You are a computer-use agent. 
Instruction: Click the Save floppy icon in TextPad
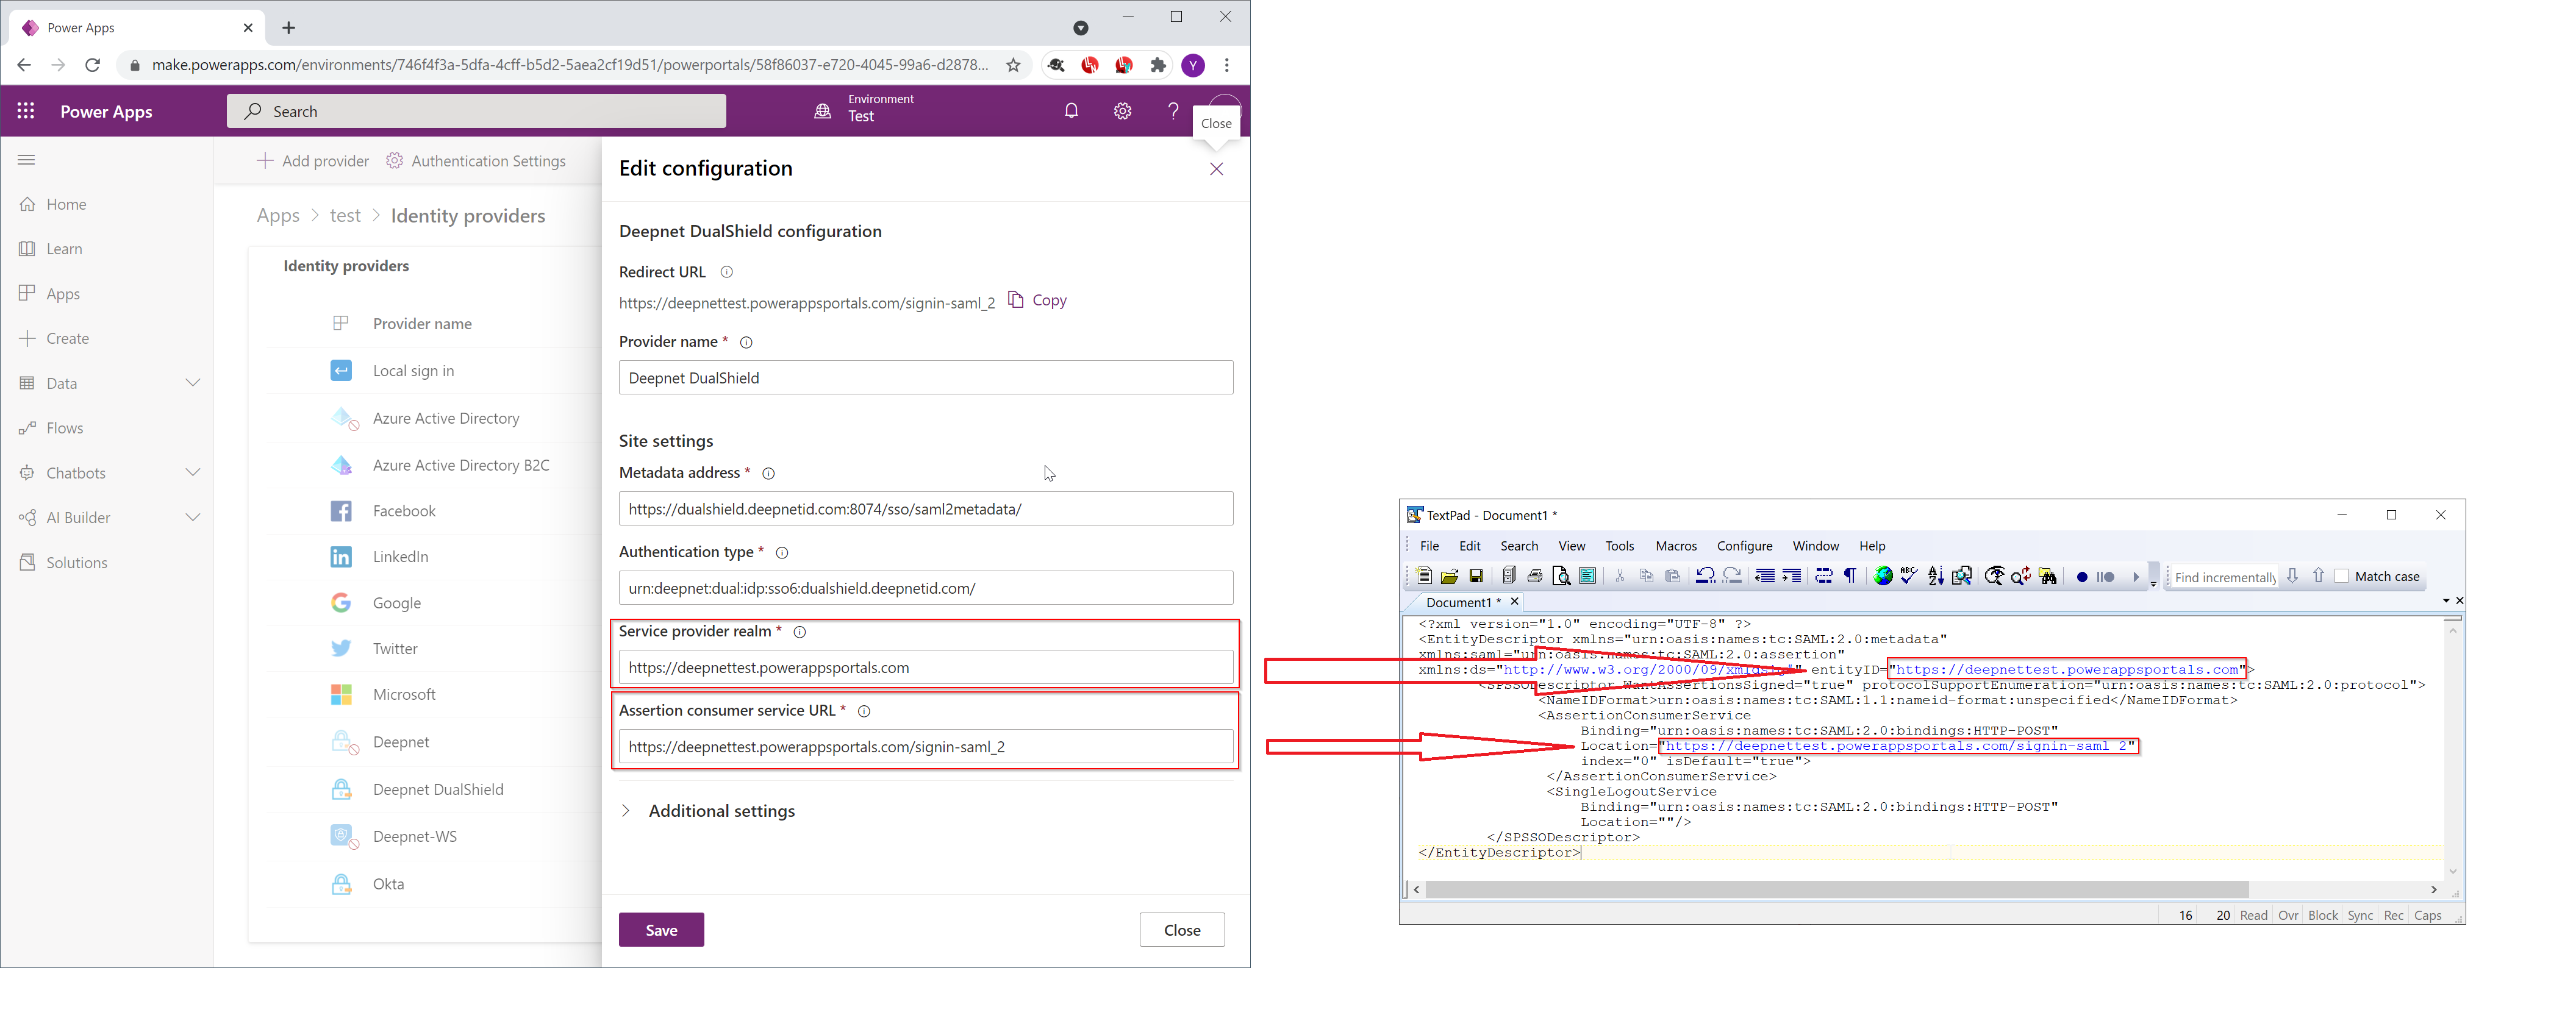click(1475, 576)
